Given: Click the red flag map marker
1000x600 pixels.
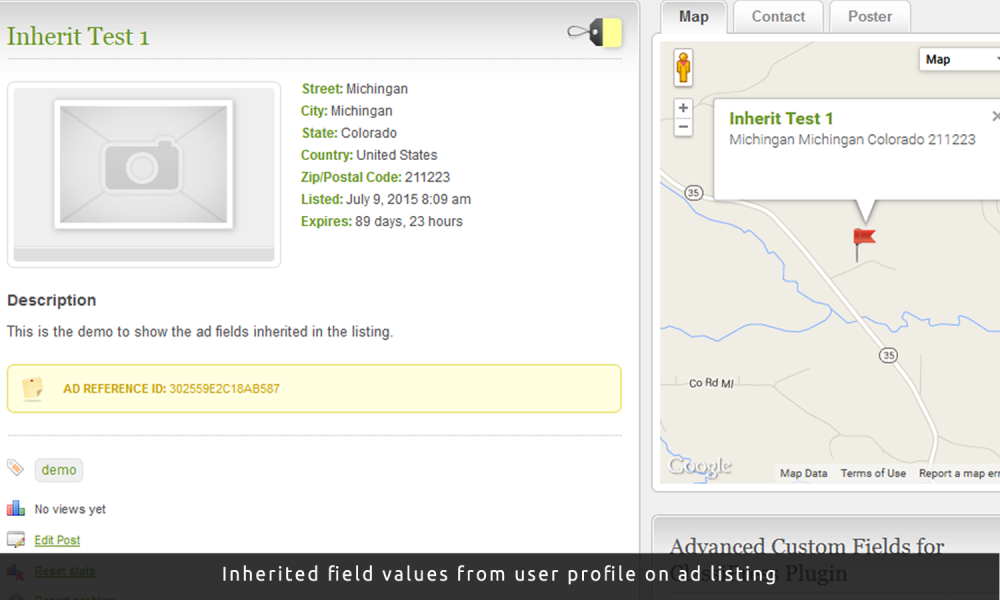Looking at the screenshot, I should point(865,236).
